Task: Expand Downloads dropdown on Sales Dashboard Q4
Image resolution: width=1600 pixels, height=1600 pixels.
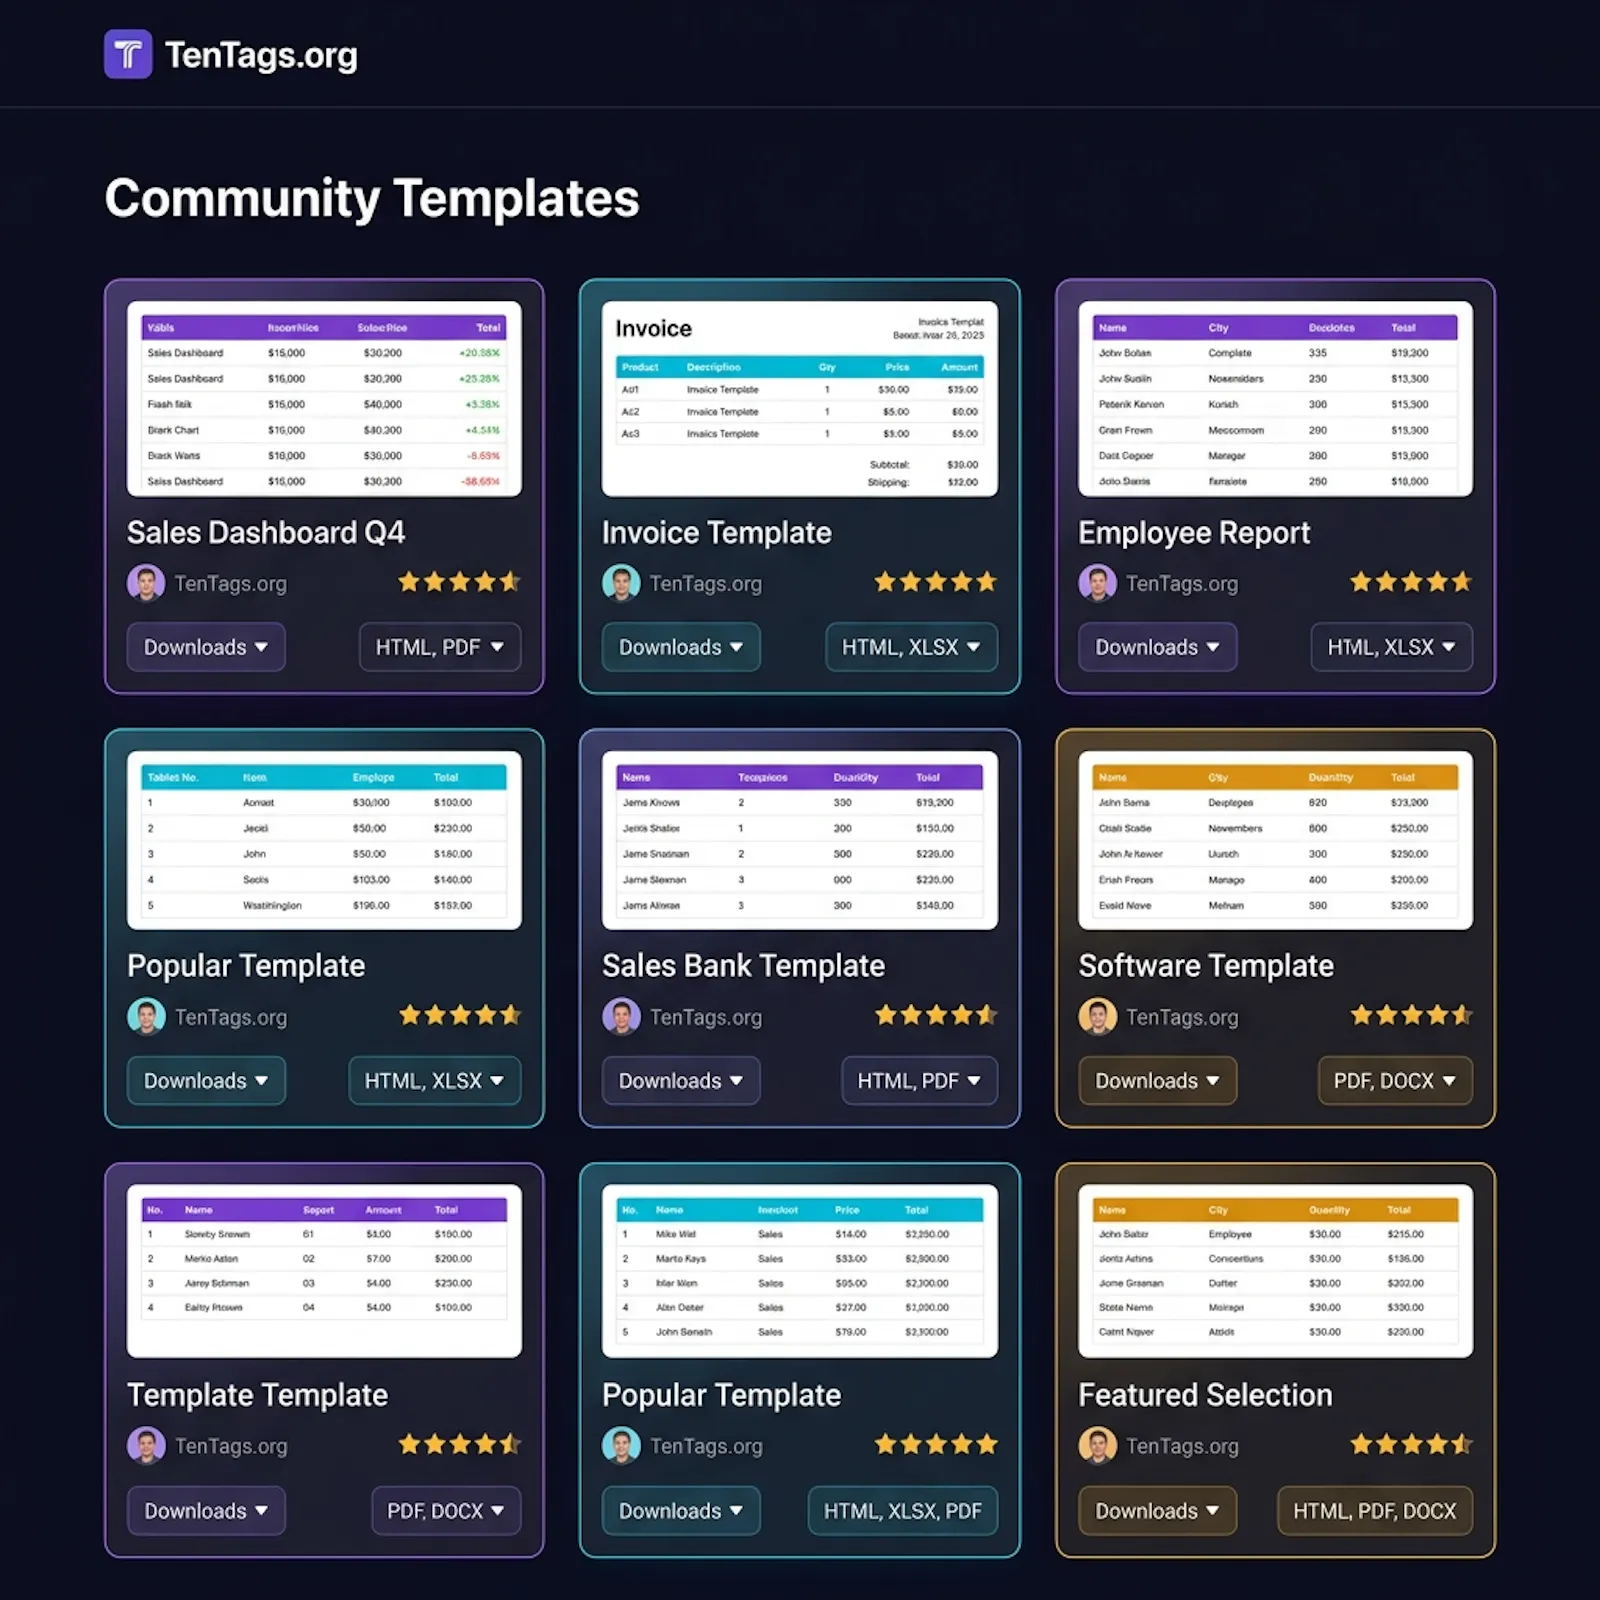Action: (x=206, y=647)
